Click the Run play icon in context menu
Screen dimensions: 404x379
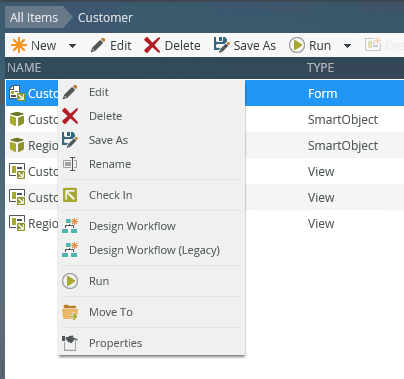coord(70,281)
